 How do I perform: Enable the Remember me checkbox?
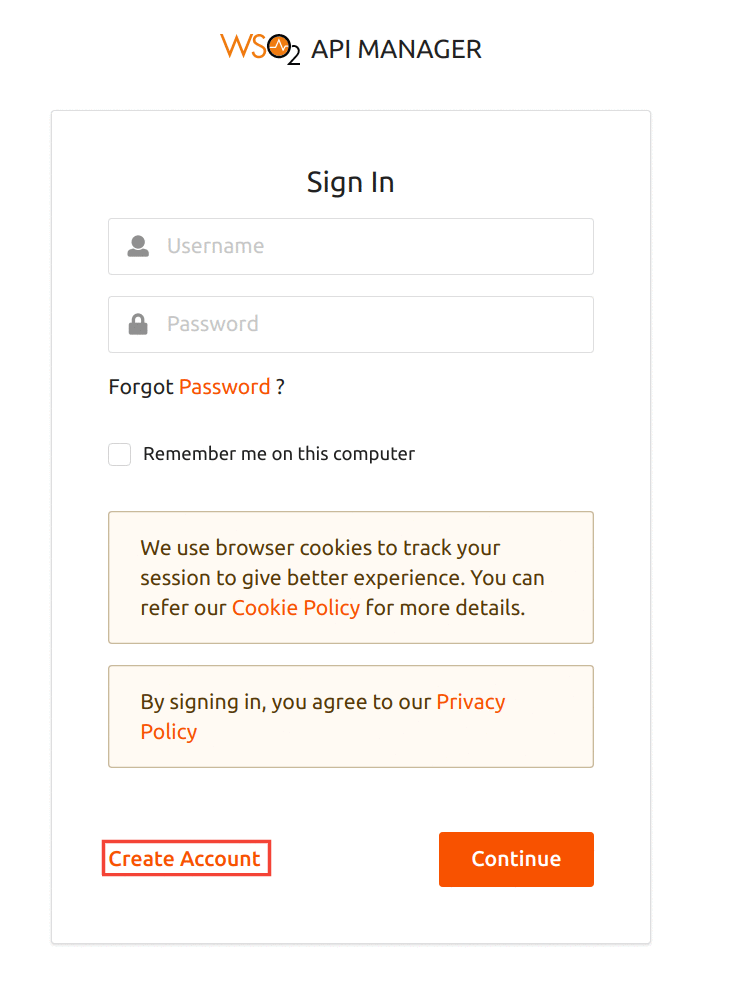tap(119, 454)
